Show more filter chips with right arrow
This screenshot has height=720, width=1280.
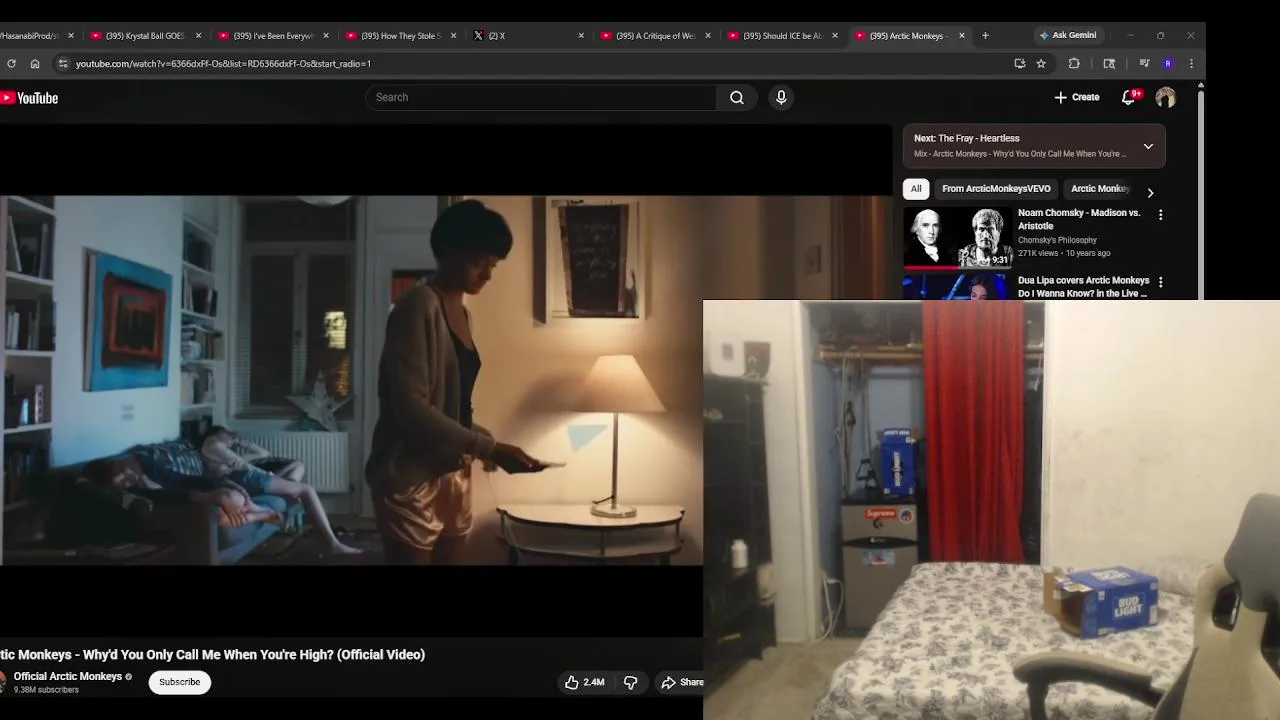click(x=1150, y=192)
